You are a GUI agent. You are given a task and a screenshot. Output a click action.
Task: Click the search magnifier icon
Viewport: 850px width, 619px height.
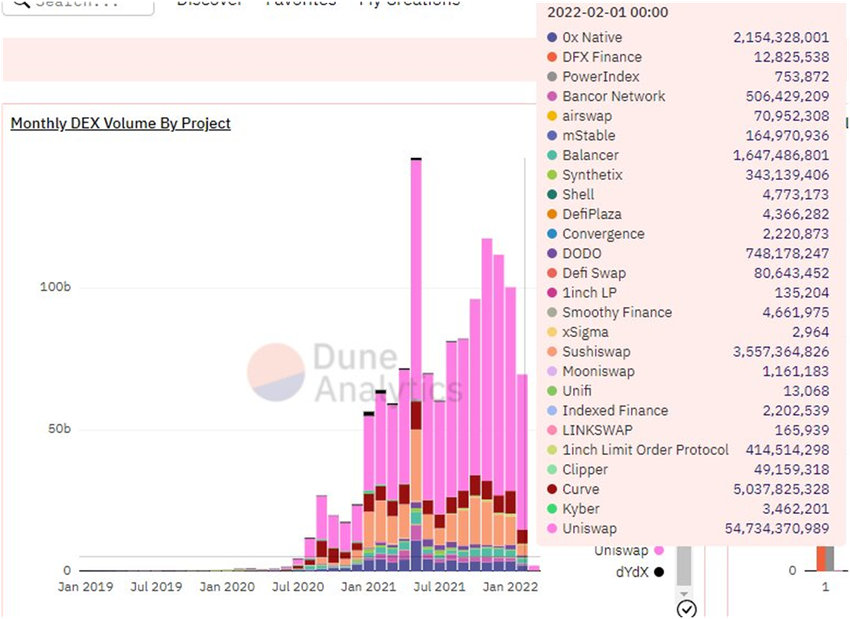click(x=22, y=3)
